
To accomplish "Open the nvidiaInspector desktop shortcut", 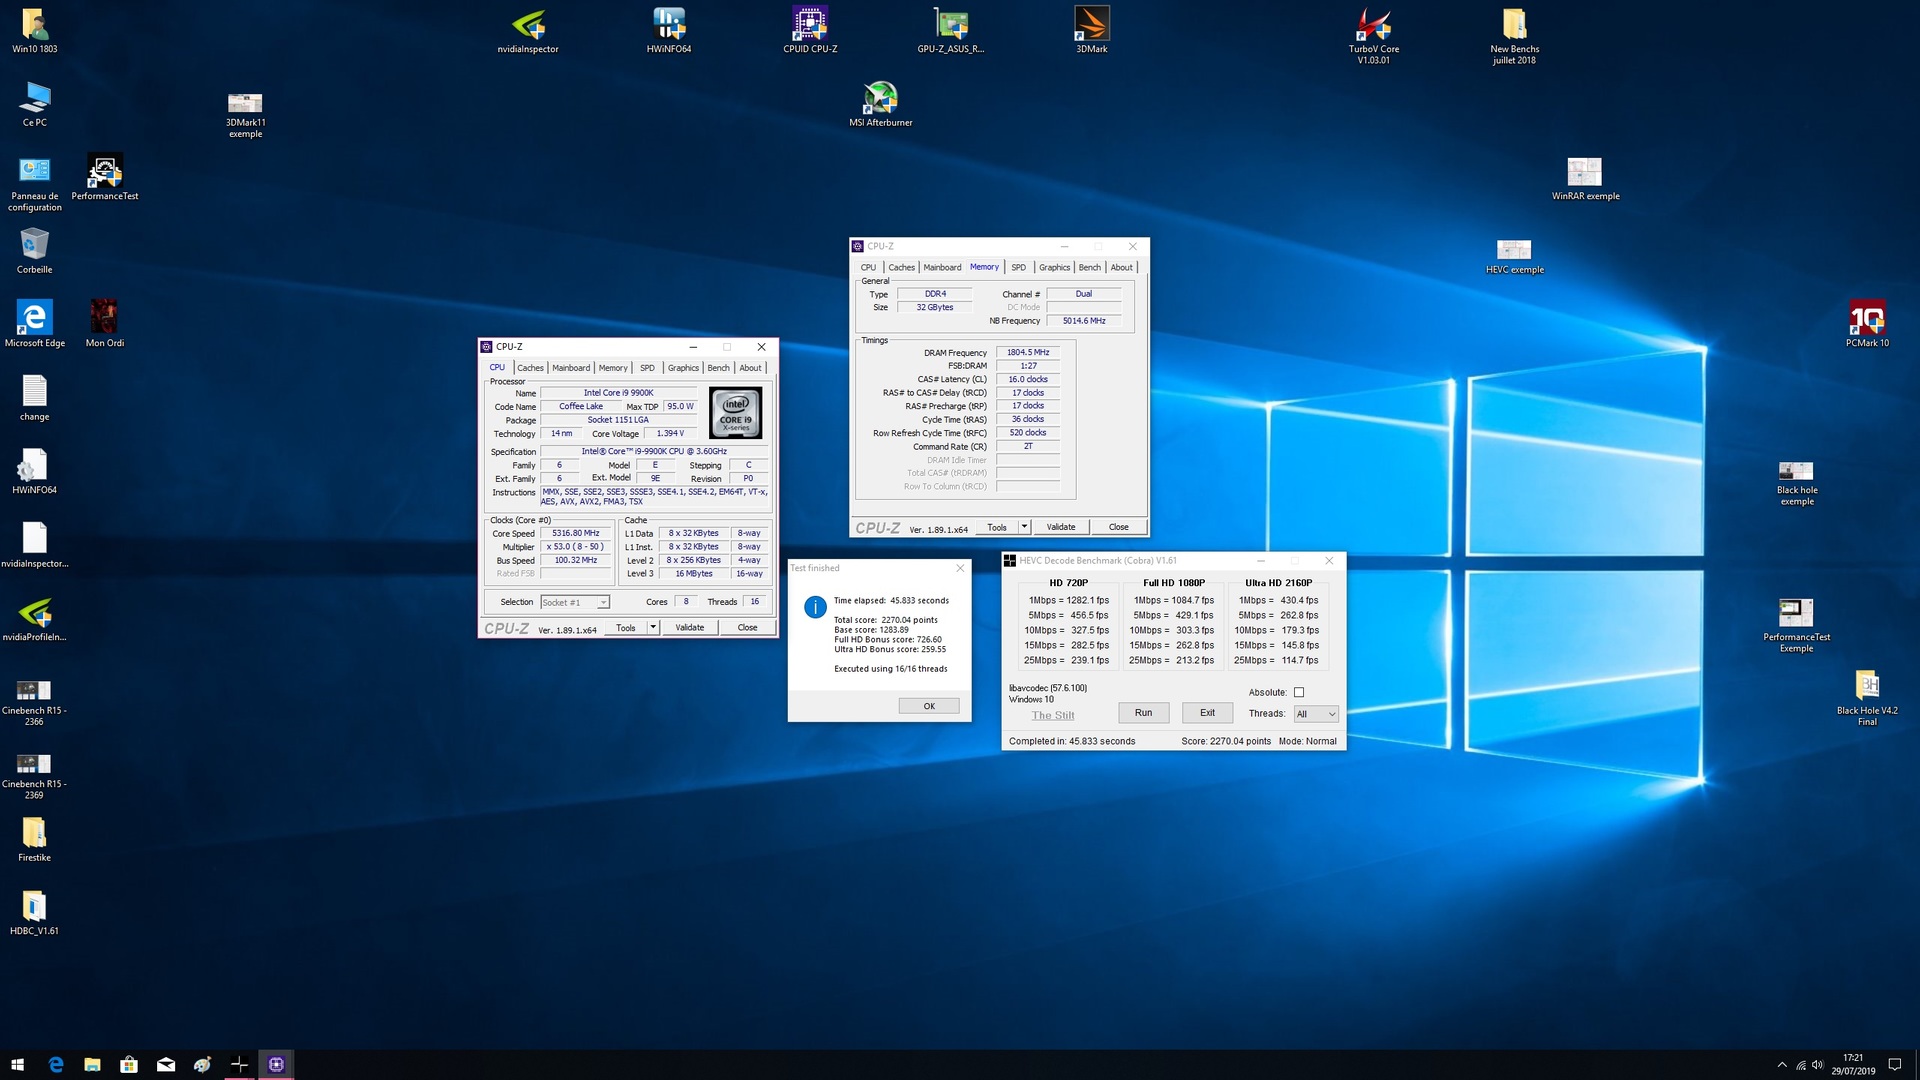I will click(x=528, y=31).
